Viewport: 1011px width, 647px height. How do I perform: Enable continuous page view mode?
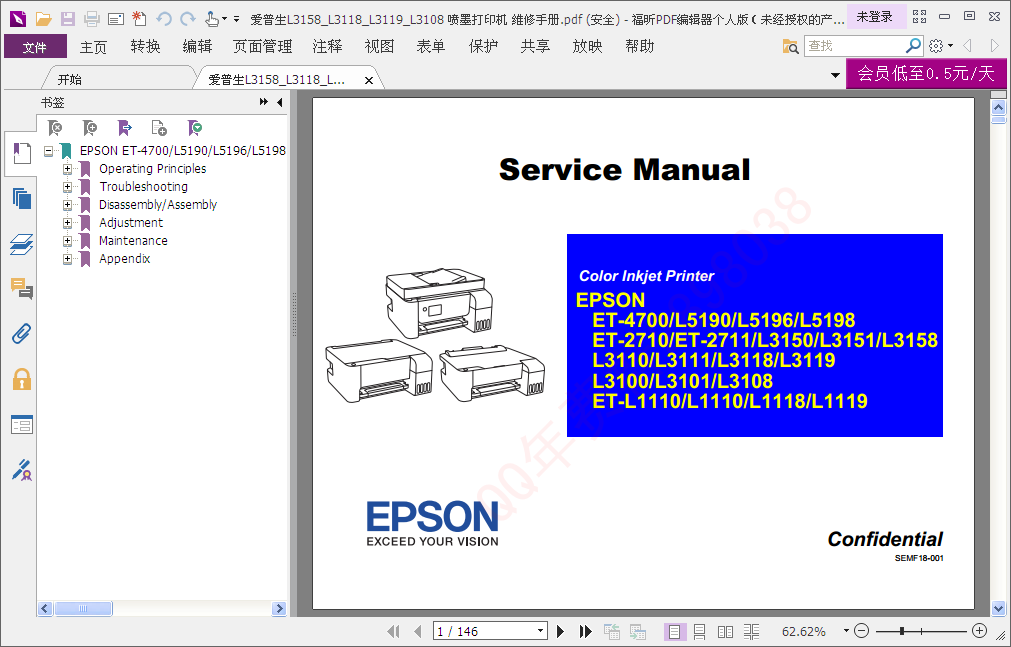pyautogui.click(x=699, y=632)
